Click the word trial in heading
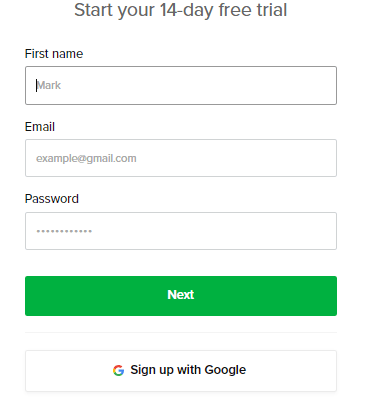367x400 pixels. pos(272,10)
